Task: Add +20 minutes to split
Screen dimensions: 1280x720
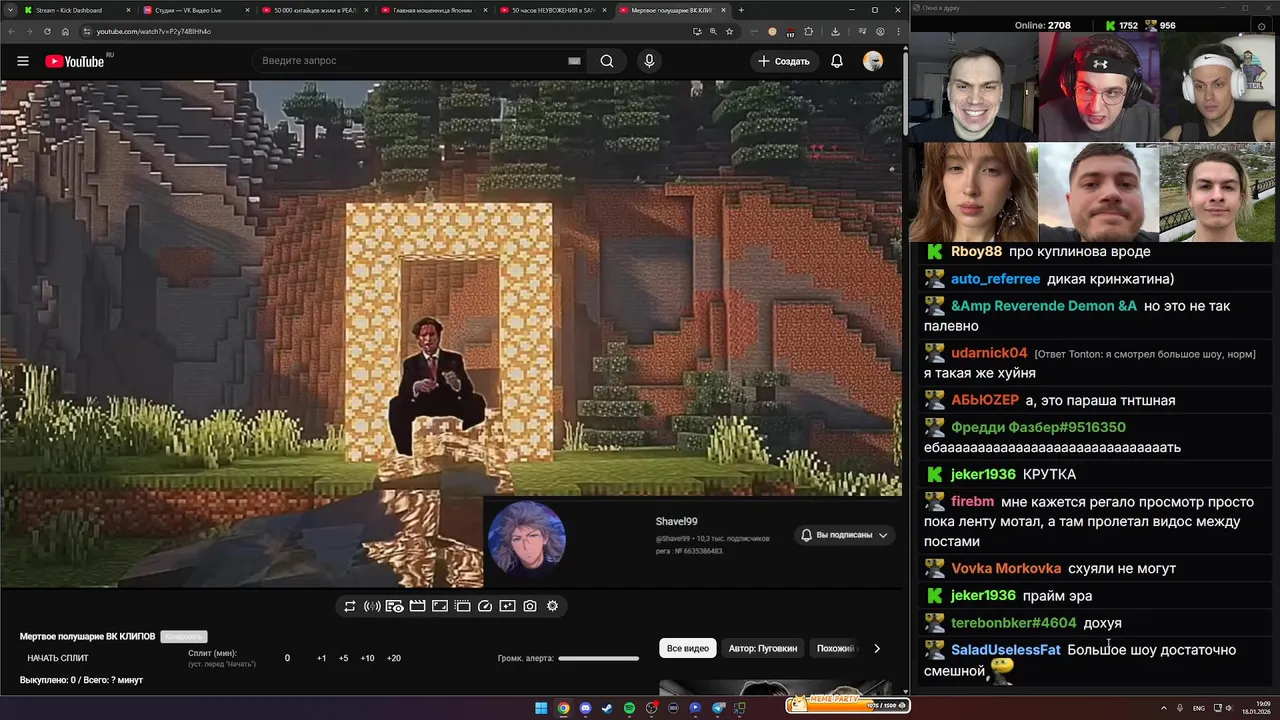Action: [x=394, y=658]
